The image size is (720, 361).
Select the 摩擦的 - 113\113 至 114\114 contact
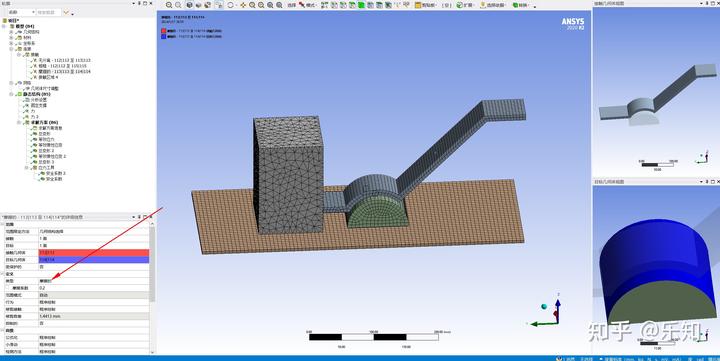[x=64, y=72]
